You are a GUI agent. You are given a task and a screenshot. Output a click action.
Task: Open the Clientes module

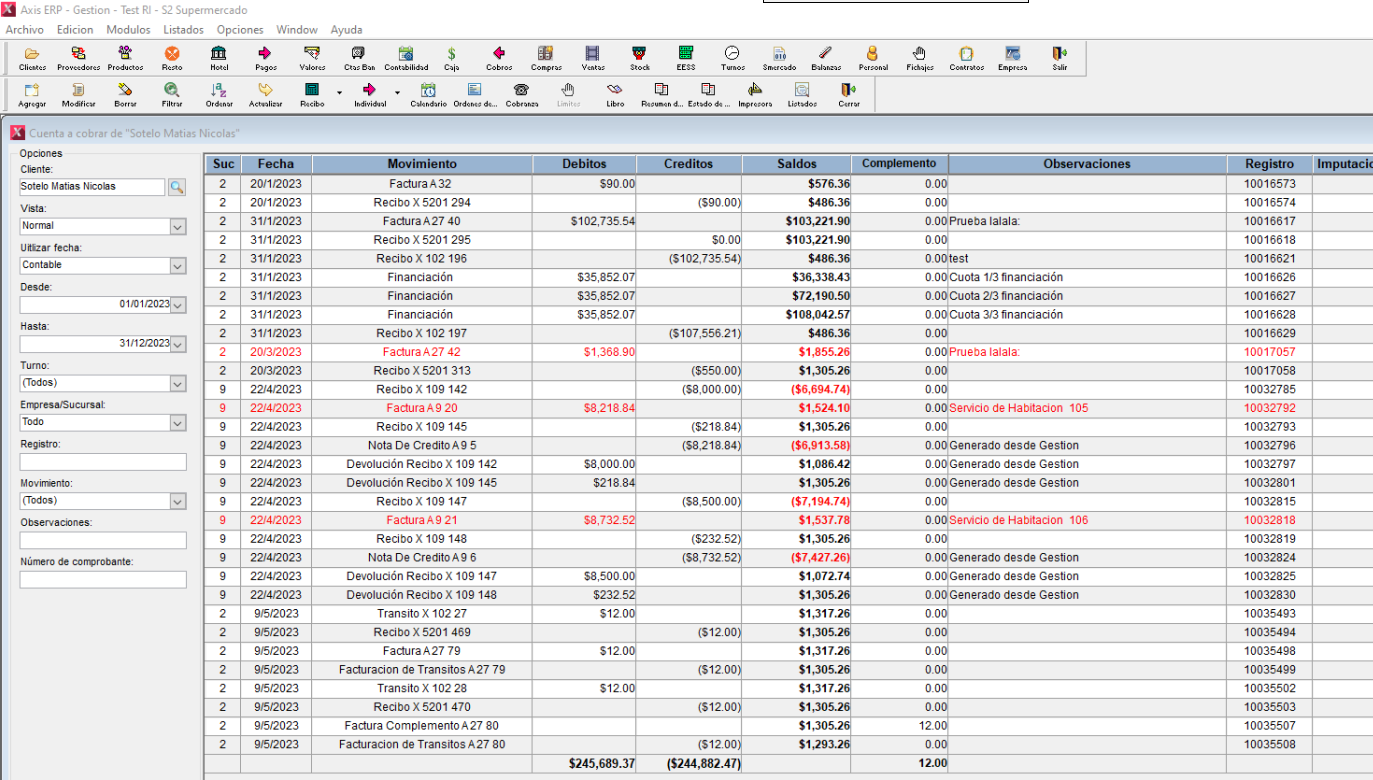click(32, 58)
